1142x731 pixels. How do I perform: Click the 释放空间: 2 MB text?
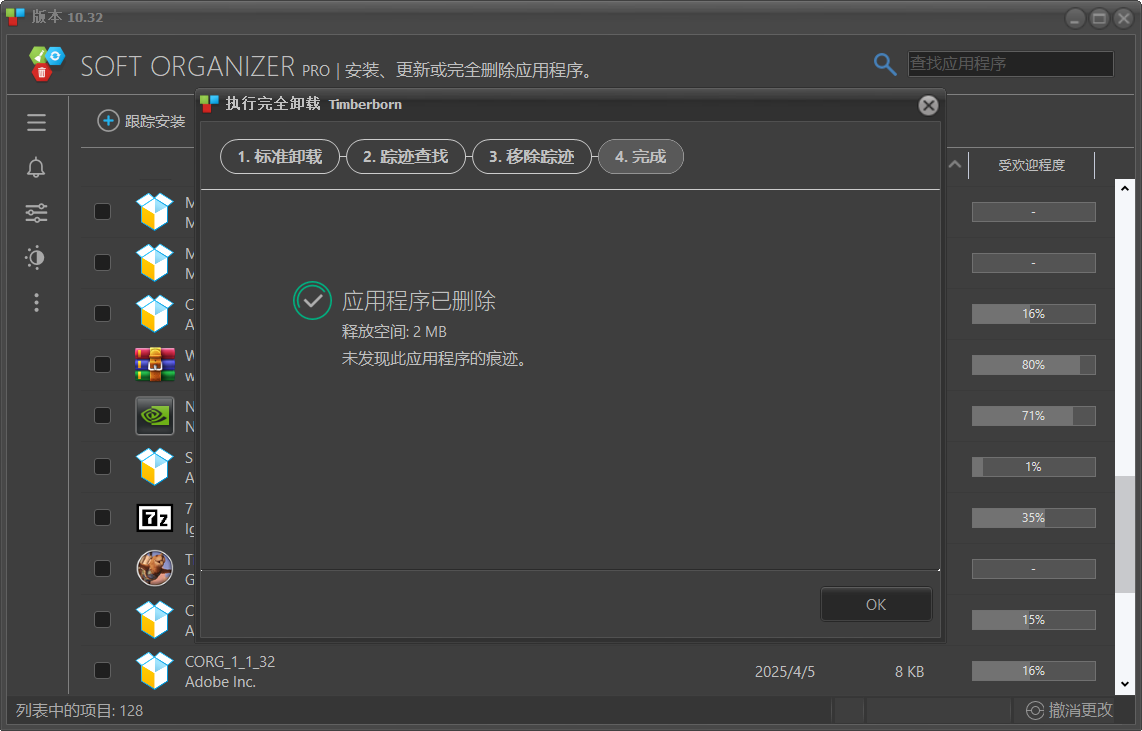click(394, 332)
